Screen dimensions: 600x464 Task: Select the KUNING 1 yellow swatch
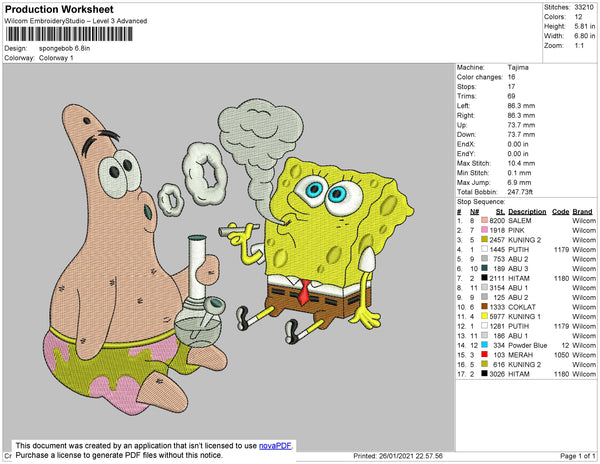[484, 316]
